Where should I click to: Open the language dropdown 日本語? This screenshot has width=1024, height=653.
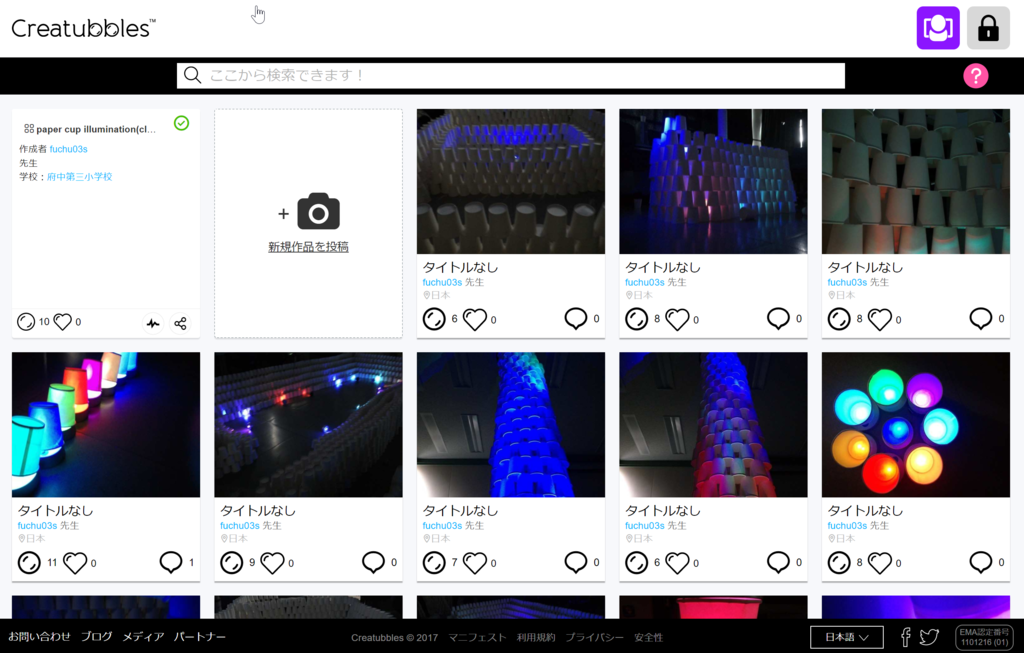coord(847,637)
